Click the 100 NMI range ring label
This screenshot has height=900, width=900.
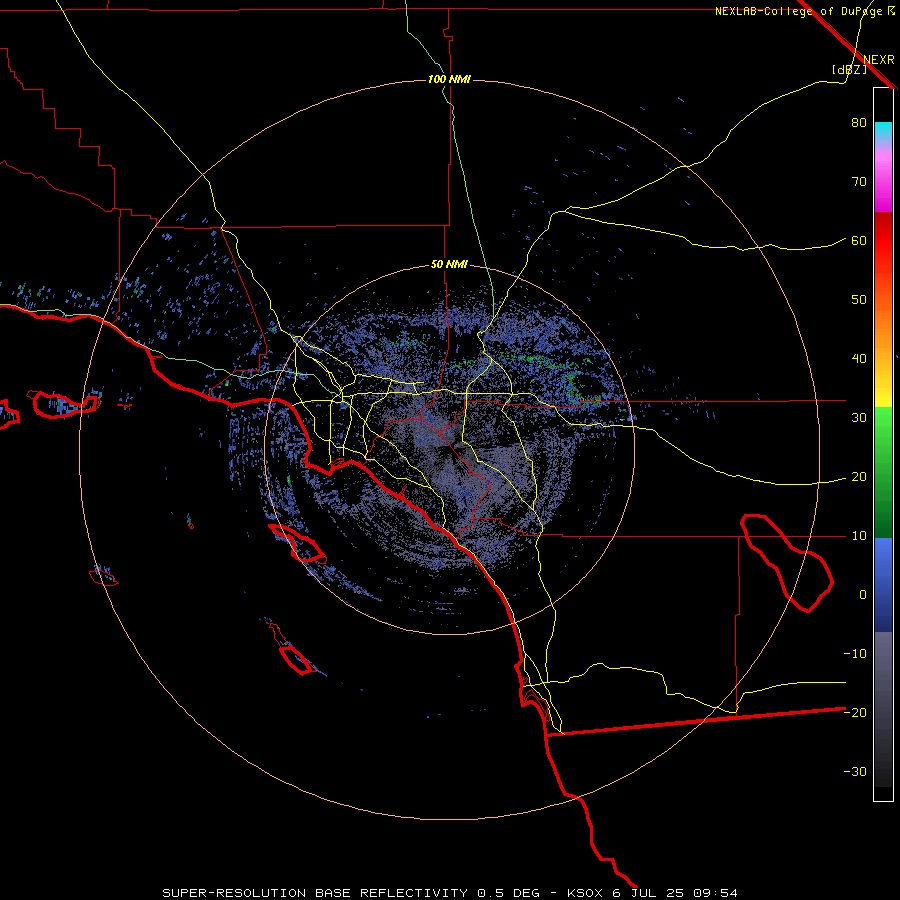[449, 79]
